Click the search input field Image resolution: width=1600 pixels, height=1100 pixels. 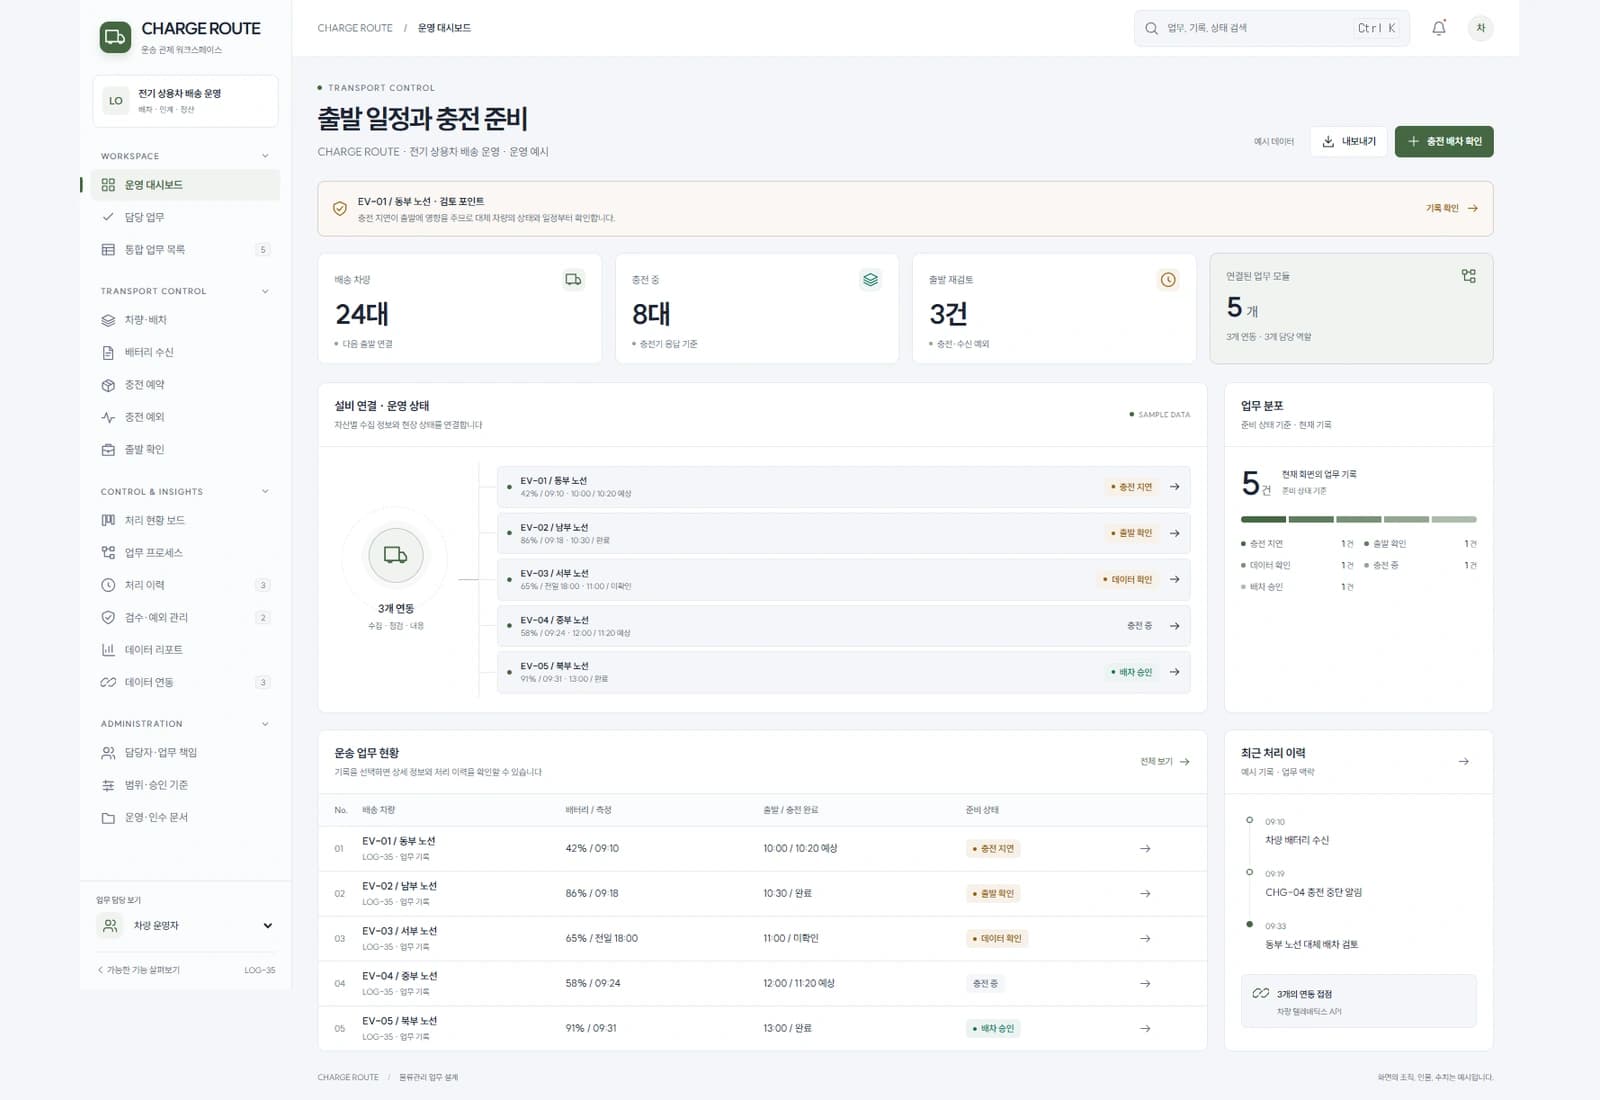(1272, 28)
